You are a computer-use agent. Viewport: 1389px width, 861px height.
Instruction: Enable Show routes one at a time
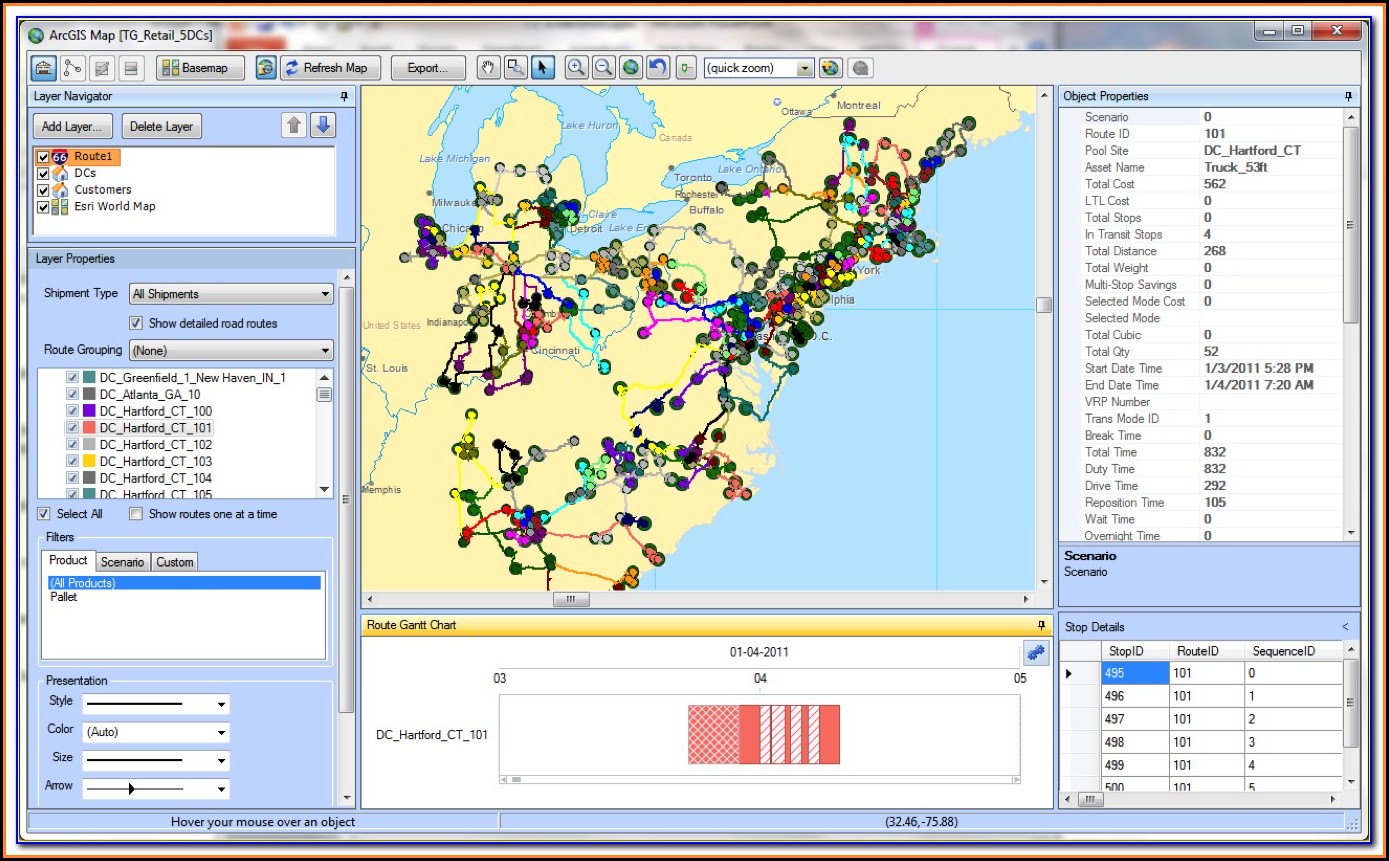point(136,514)
